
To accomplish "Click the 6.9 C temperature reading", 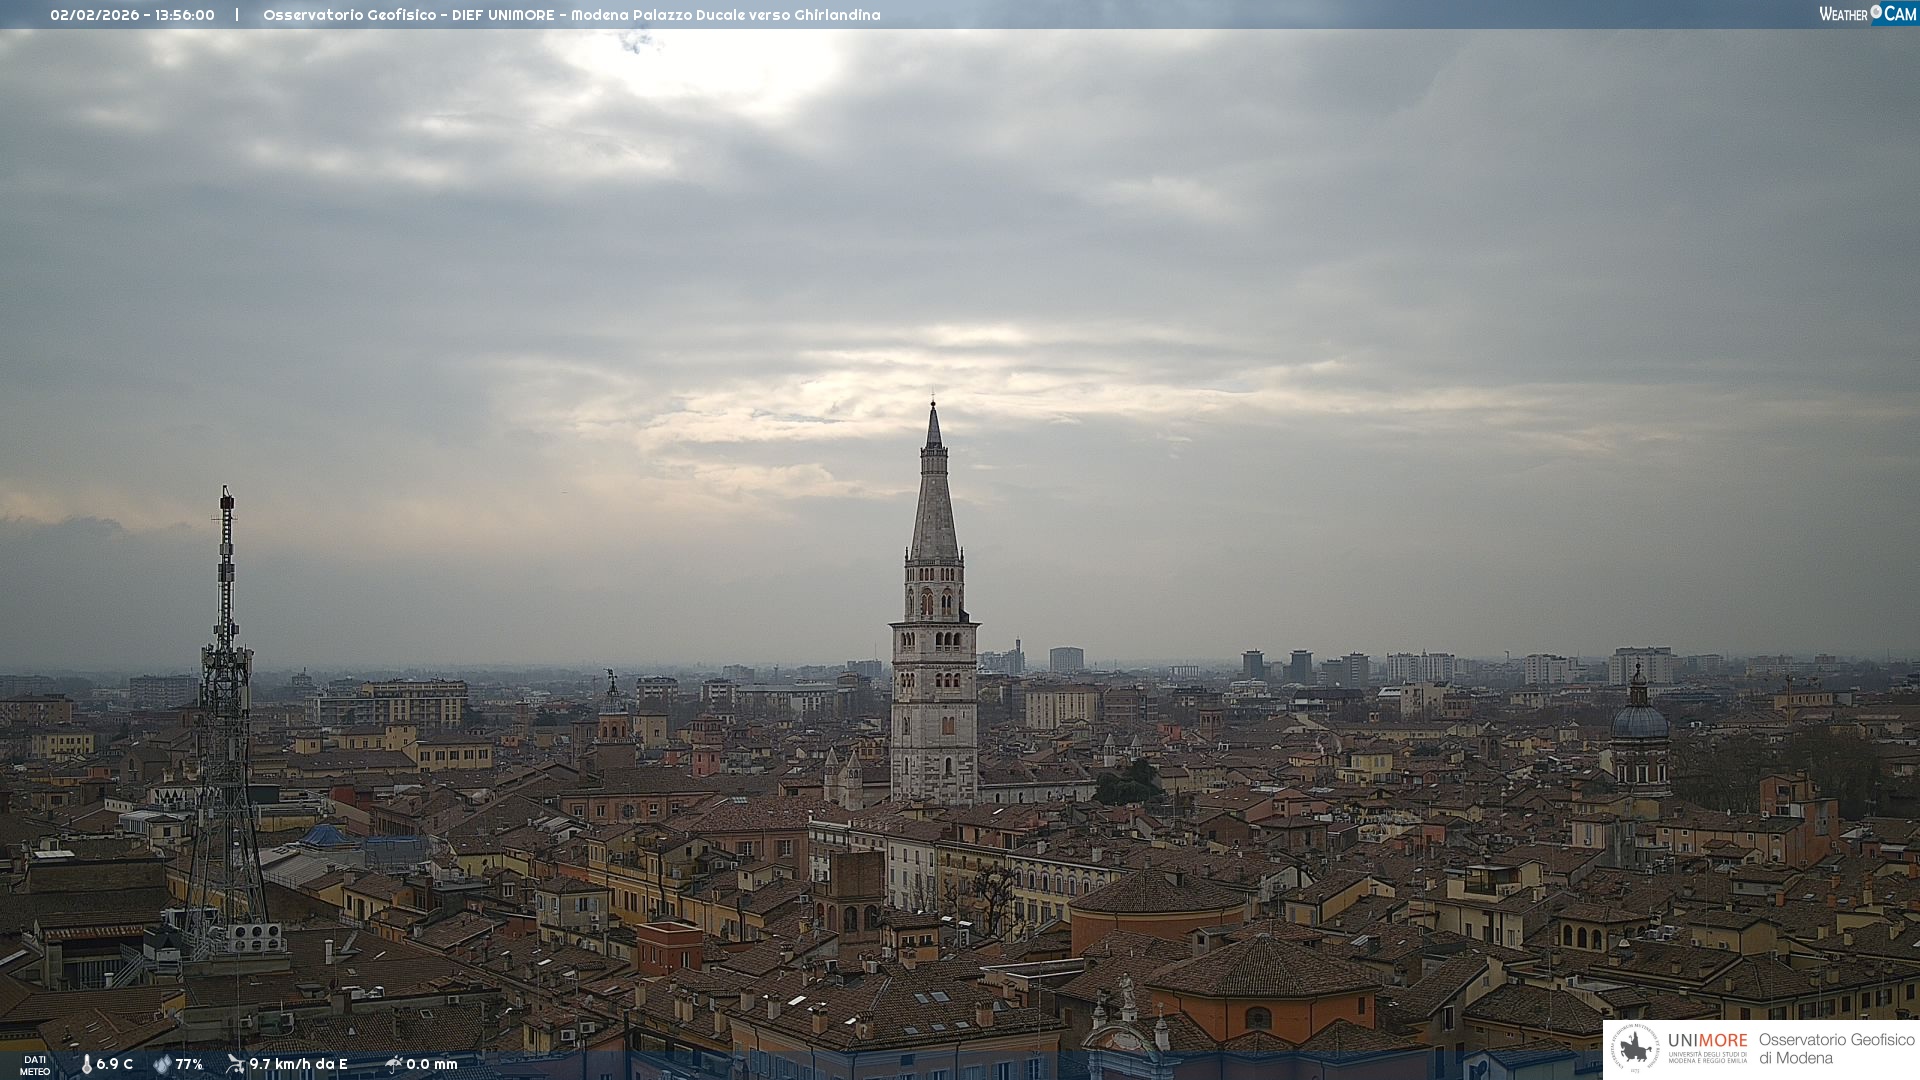I will pos(114,1065).
